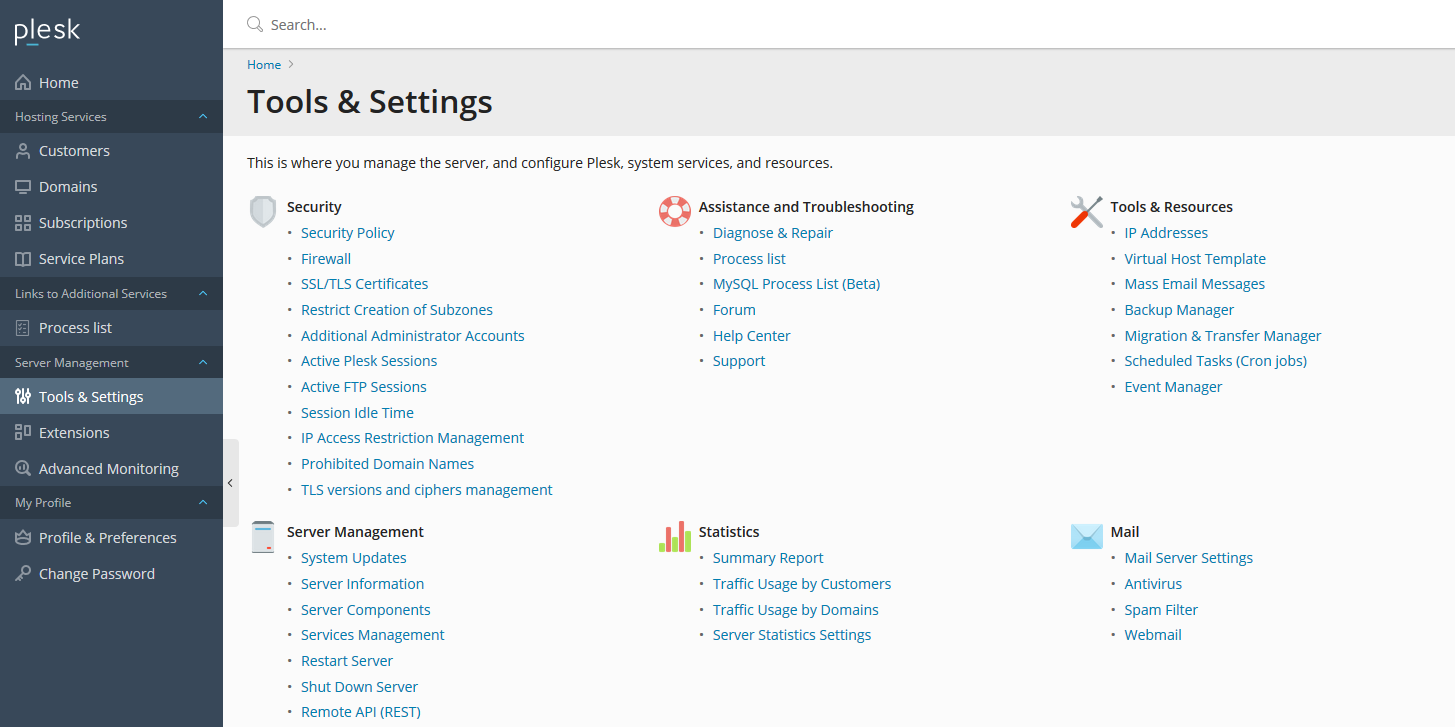The width and height of the screenshot is (1455, 727).
Task: Click the Subscriptions grid icon
Action: click(23, 223)
